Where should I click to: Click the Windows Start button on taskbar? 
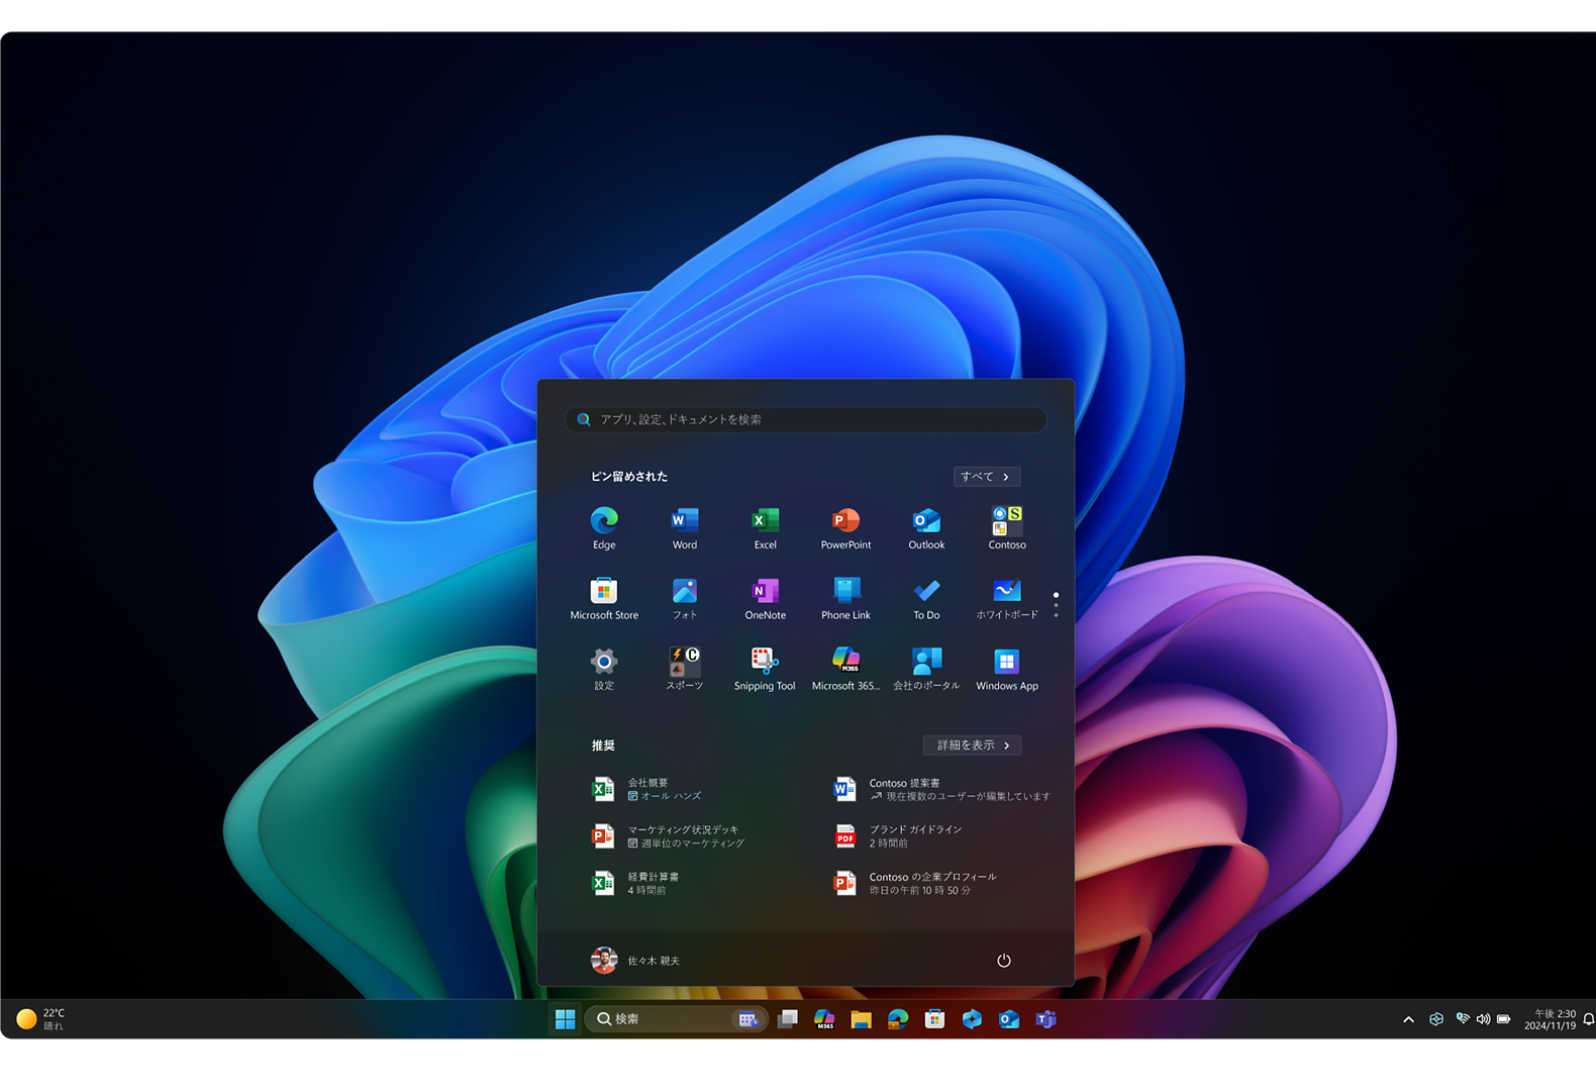tap(565, 1019)
